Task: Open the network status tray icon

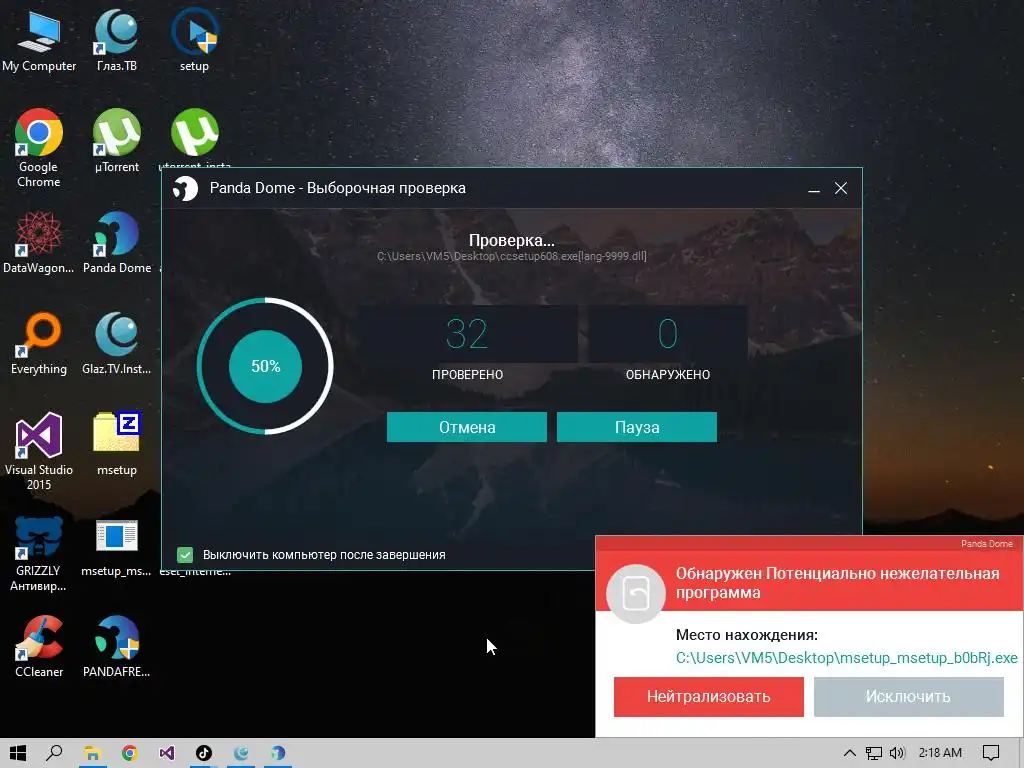Action: 873,753
